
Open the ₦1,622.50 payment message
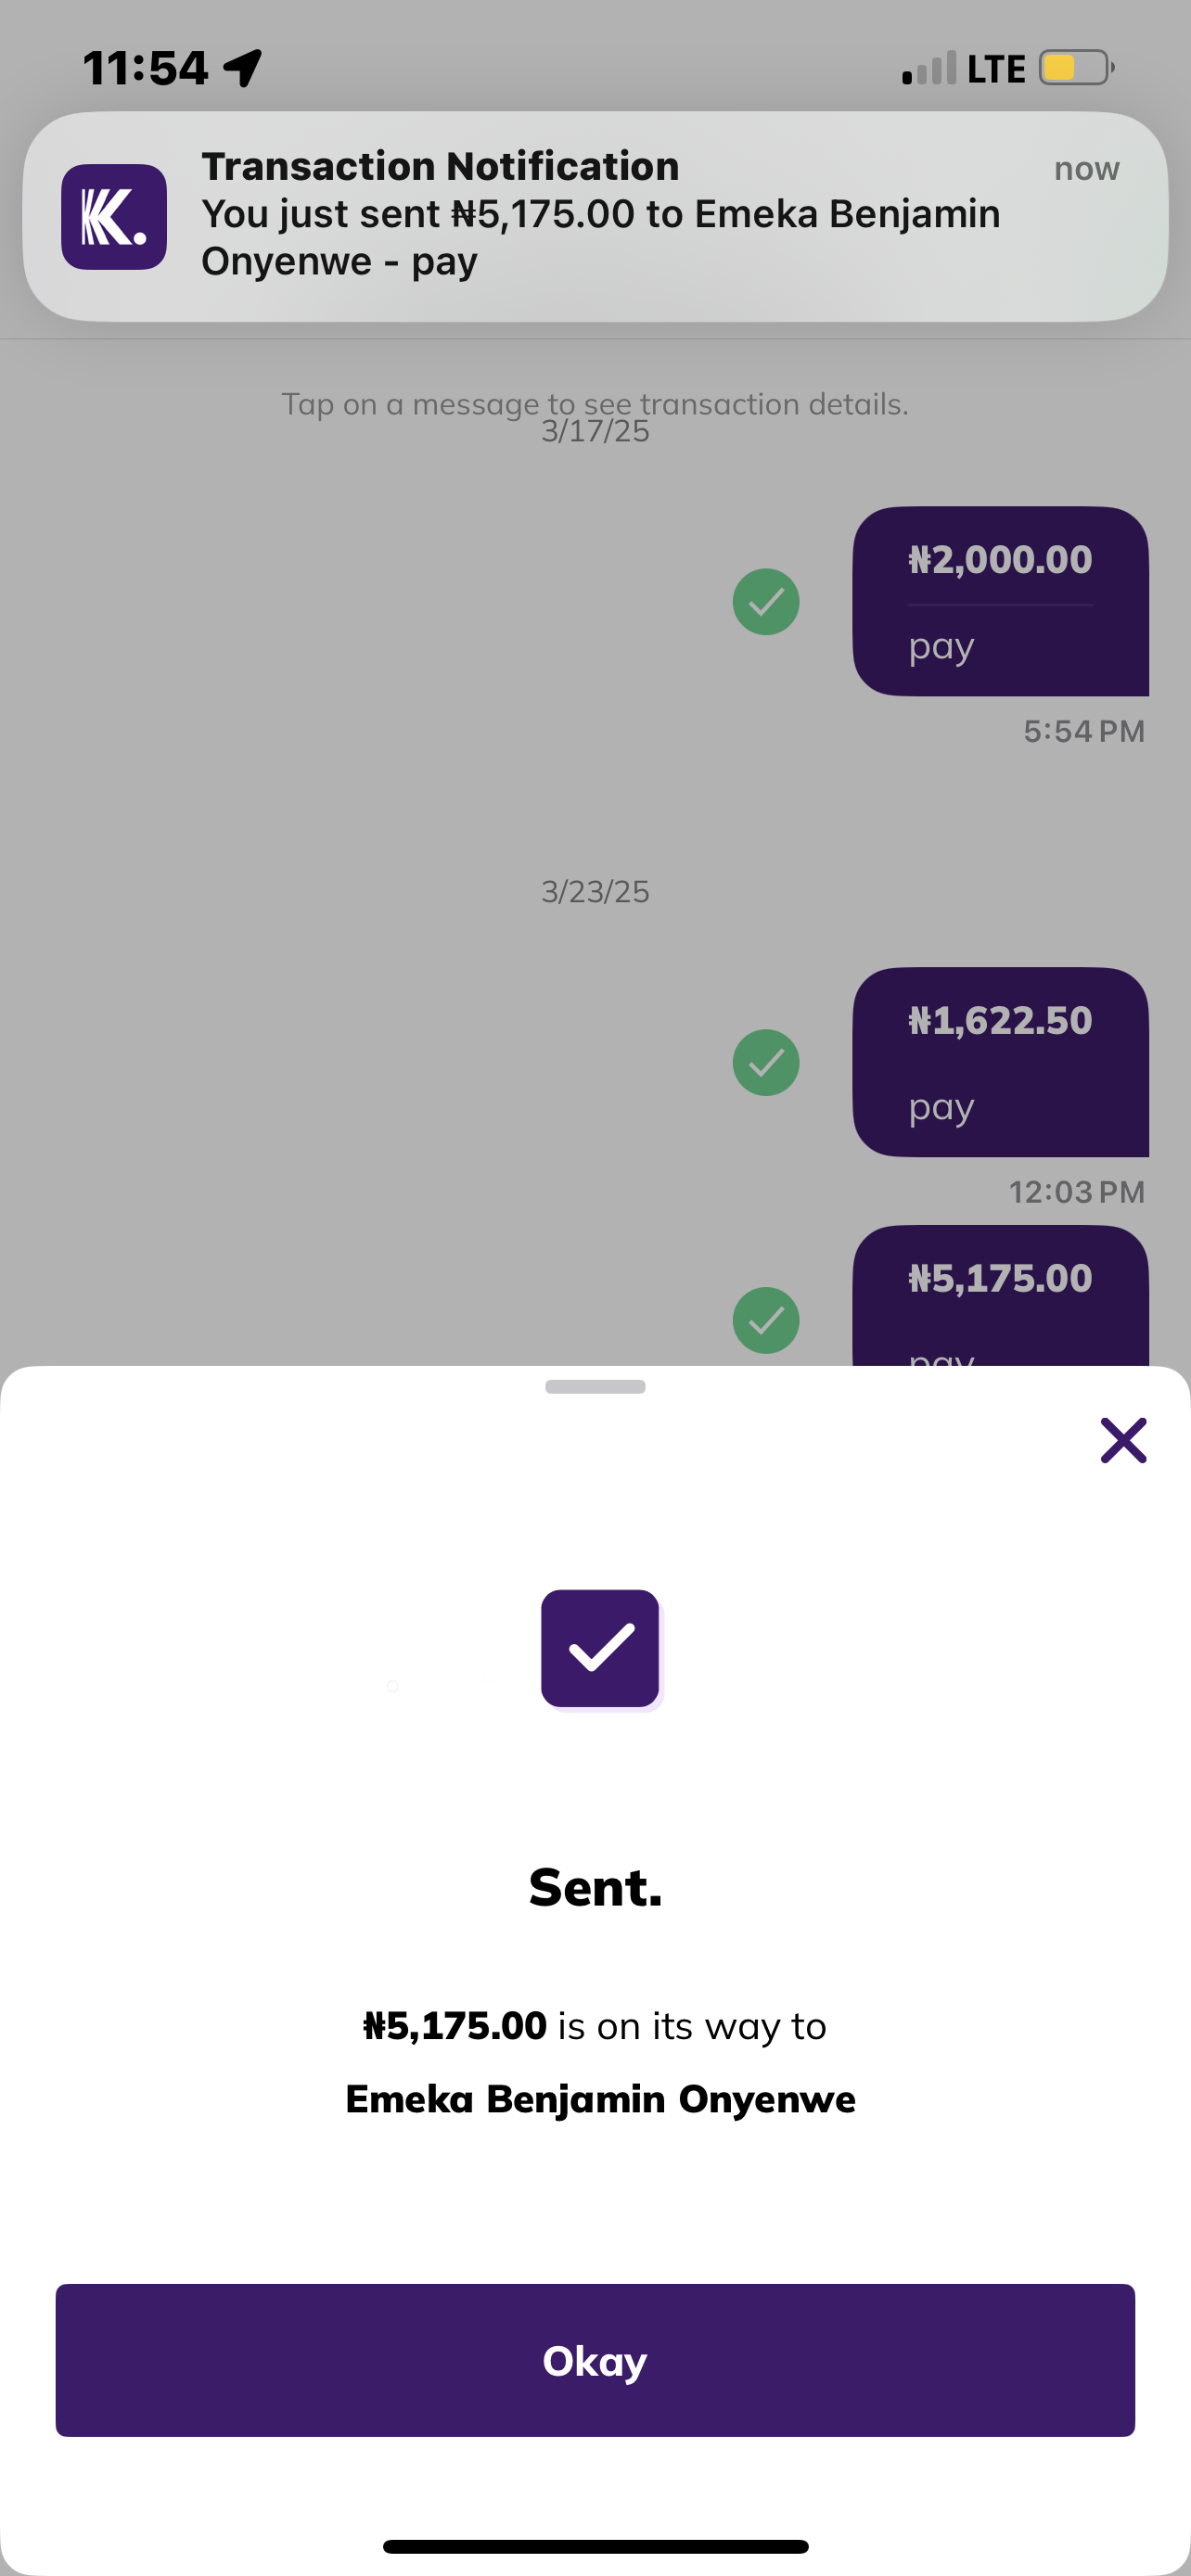(x=1000, y=1061)
